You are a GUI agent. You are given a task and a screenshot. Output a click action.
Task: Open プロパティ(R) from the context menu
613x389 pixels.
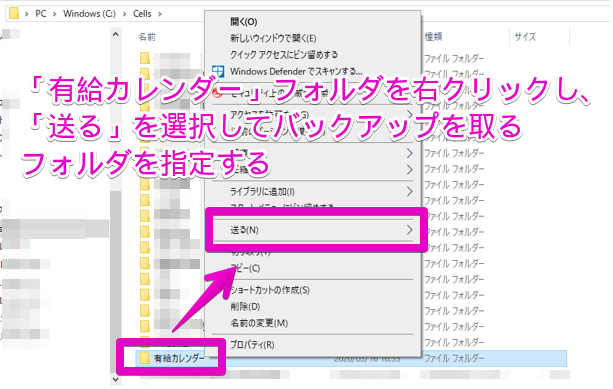[252, 344]
